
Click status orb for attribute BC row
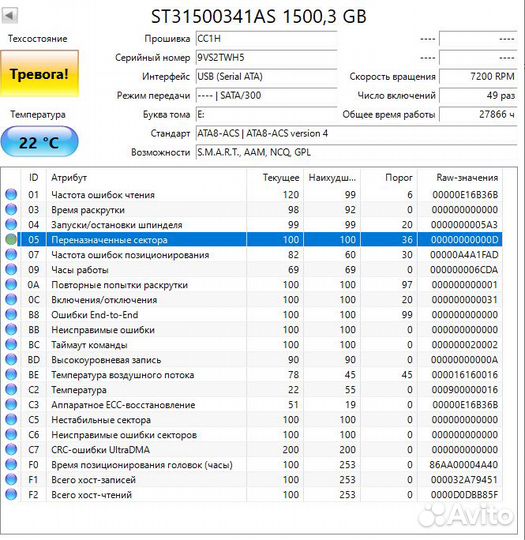11,344
